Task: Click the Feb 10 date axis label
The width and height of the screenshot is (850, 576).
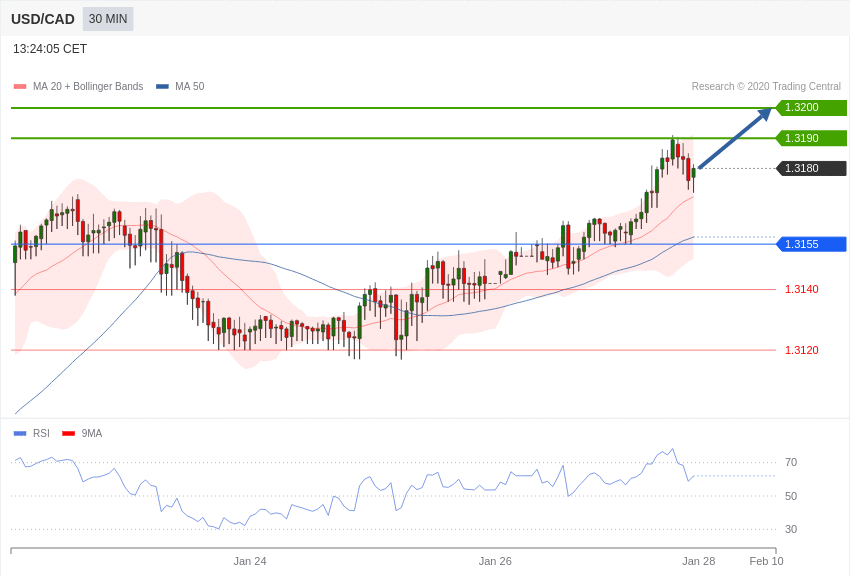Action: tap(767, 561)
